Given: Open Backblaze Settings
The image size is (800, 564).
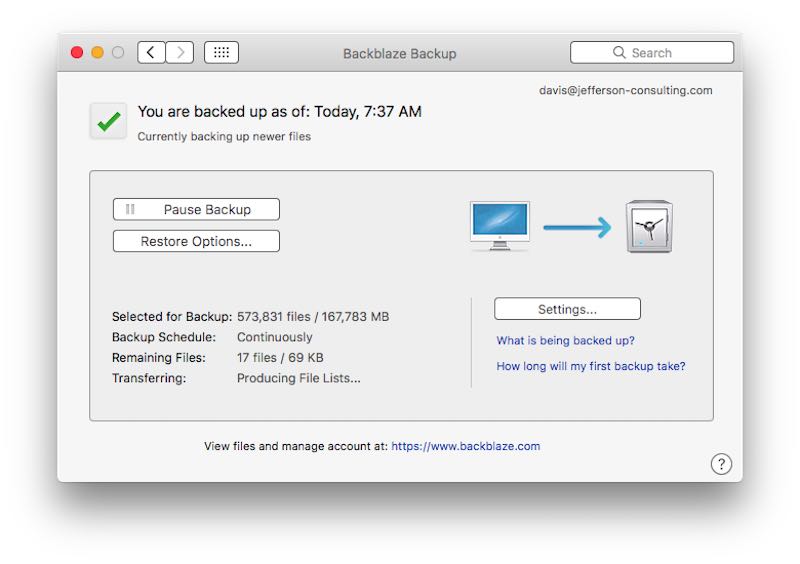Looking at the screenshot, I should (x=567, y=309).
